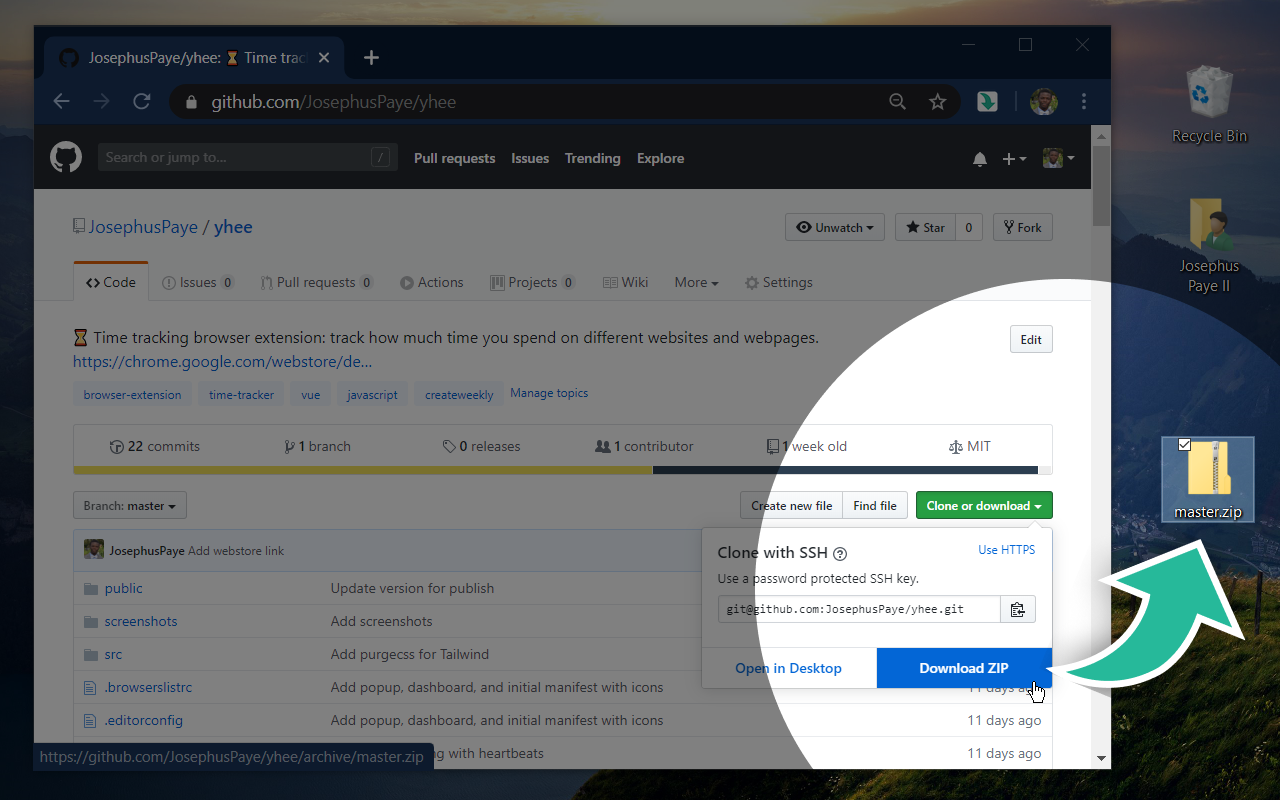The height and width of the screenshot is (800, 1280).
Task: Click the copy SSH URL clipboard icon
Action: [1017, 609]
